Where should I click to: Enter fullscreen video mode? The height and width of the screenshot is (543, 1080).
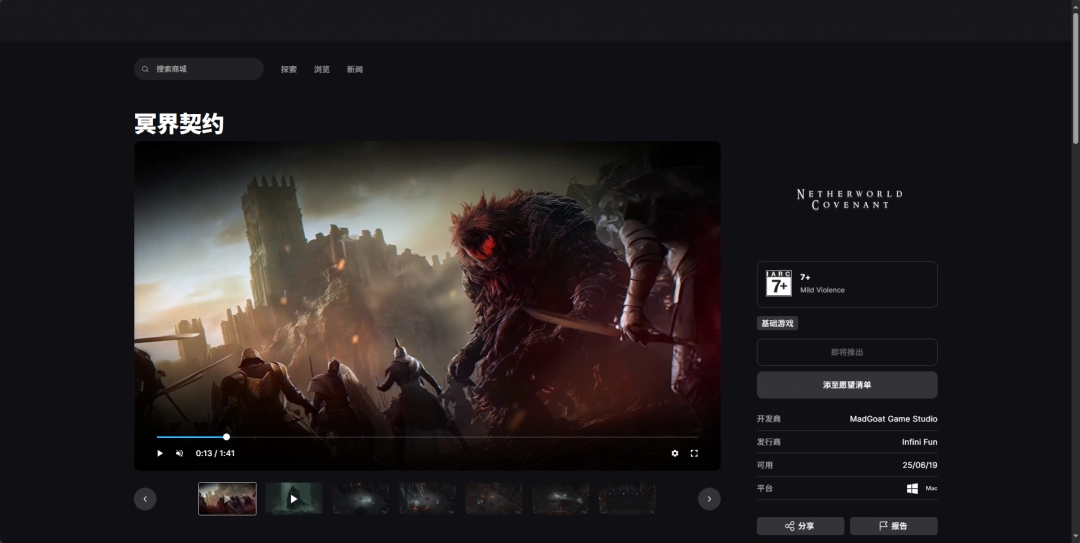click(694, 453)
